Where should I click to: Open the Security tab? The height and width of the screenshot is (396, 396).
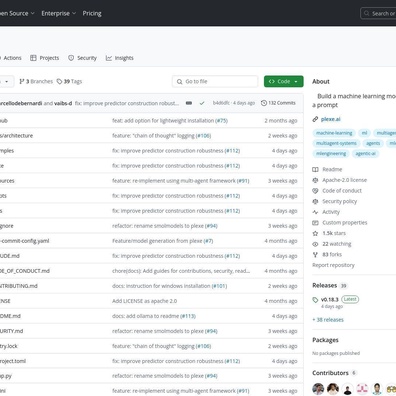click(x=82, y=58)
